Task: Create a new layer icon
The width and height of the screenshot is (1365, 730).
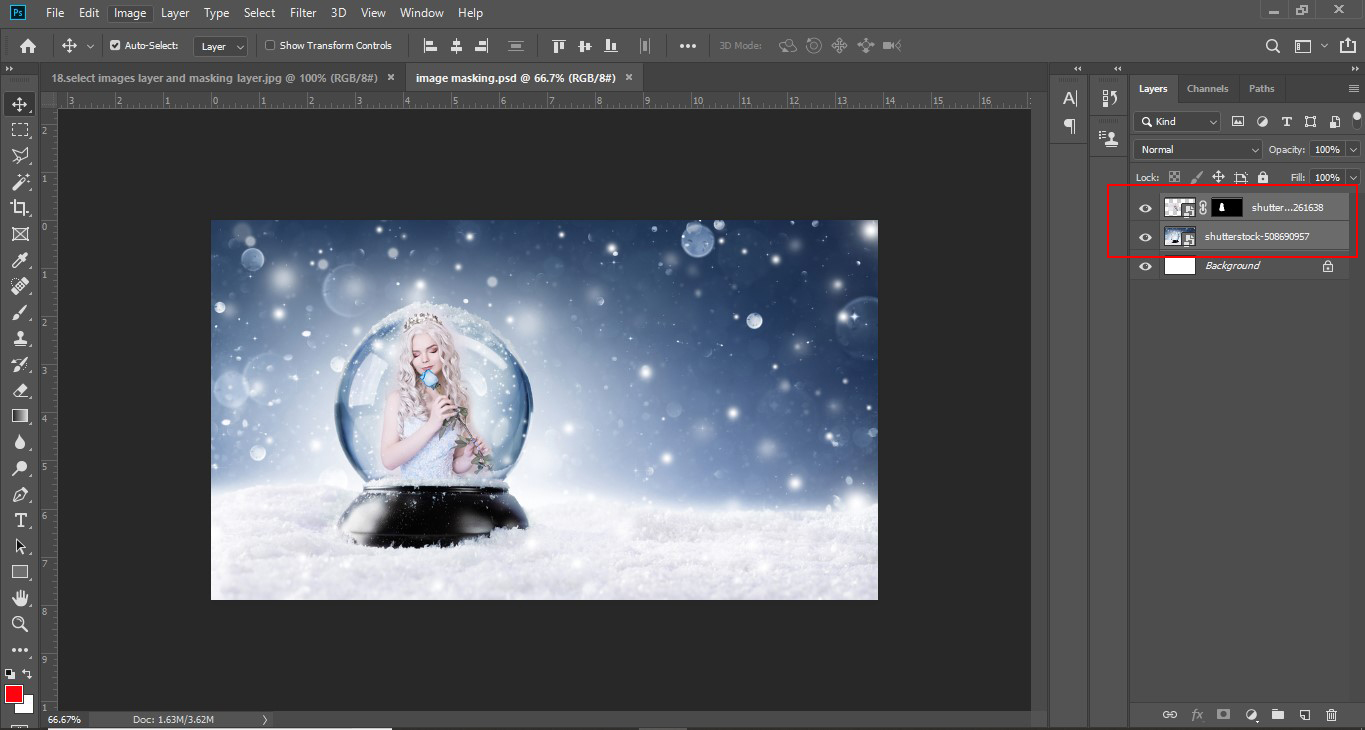Action: coord(1304,714)
